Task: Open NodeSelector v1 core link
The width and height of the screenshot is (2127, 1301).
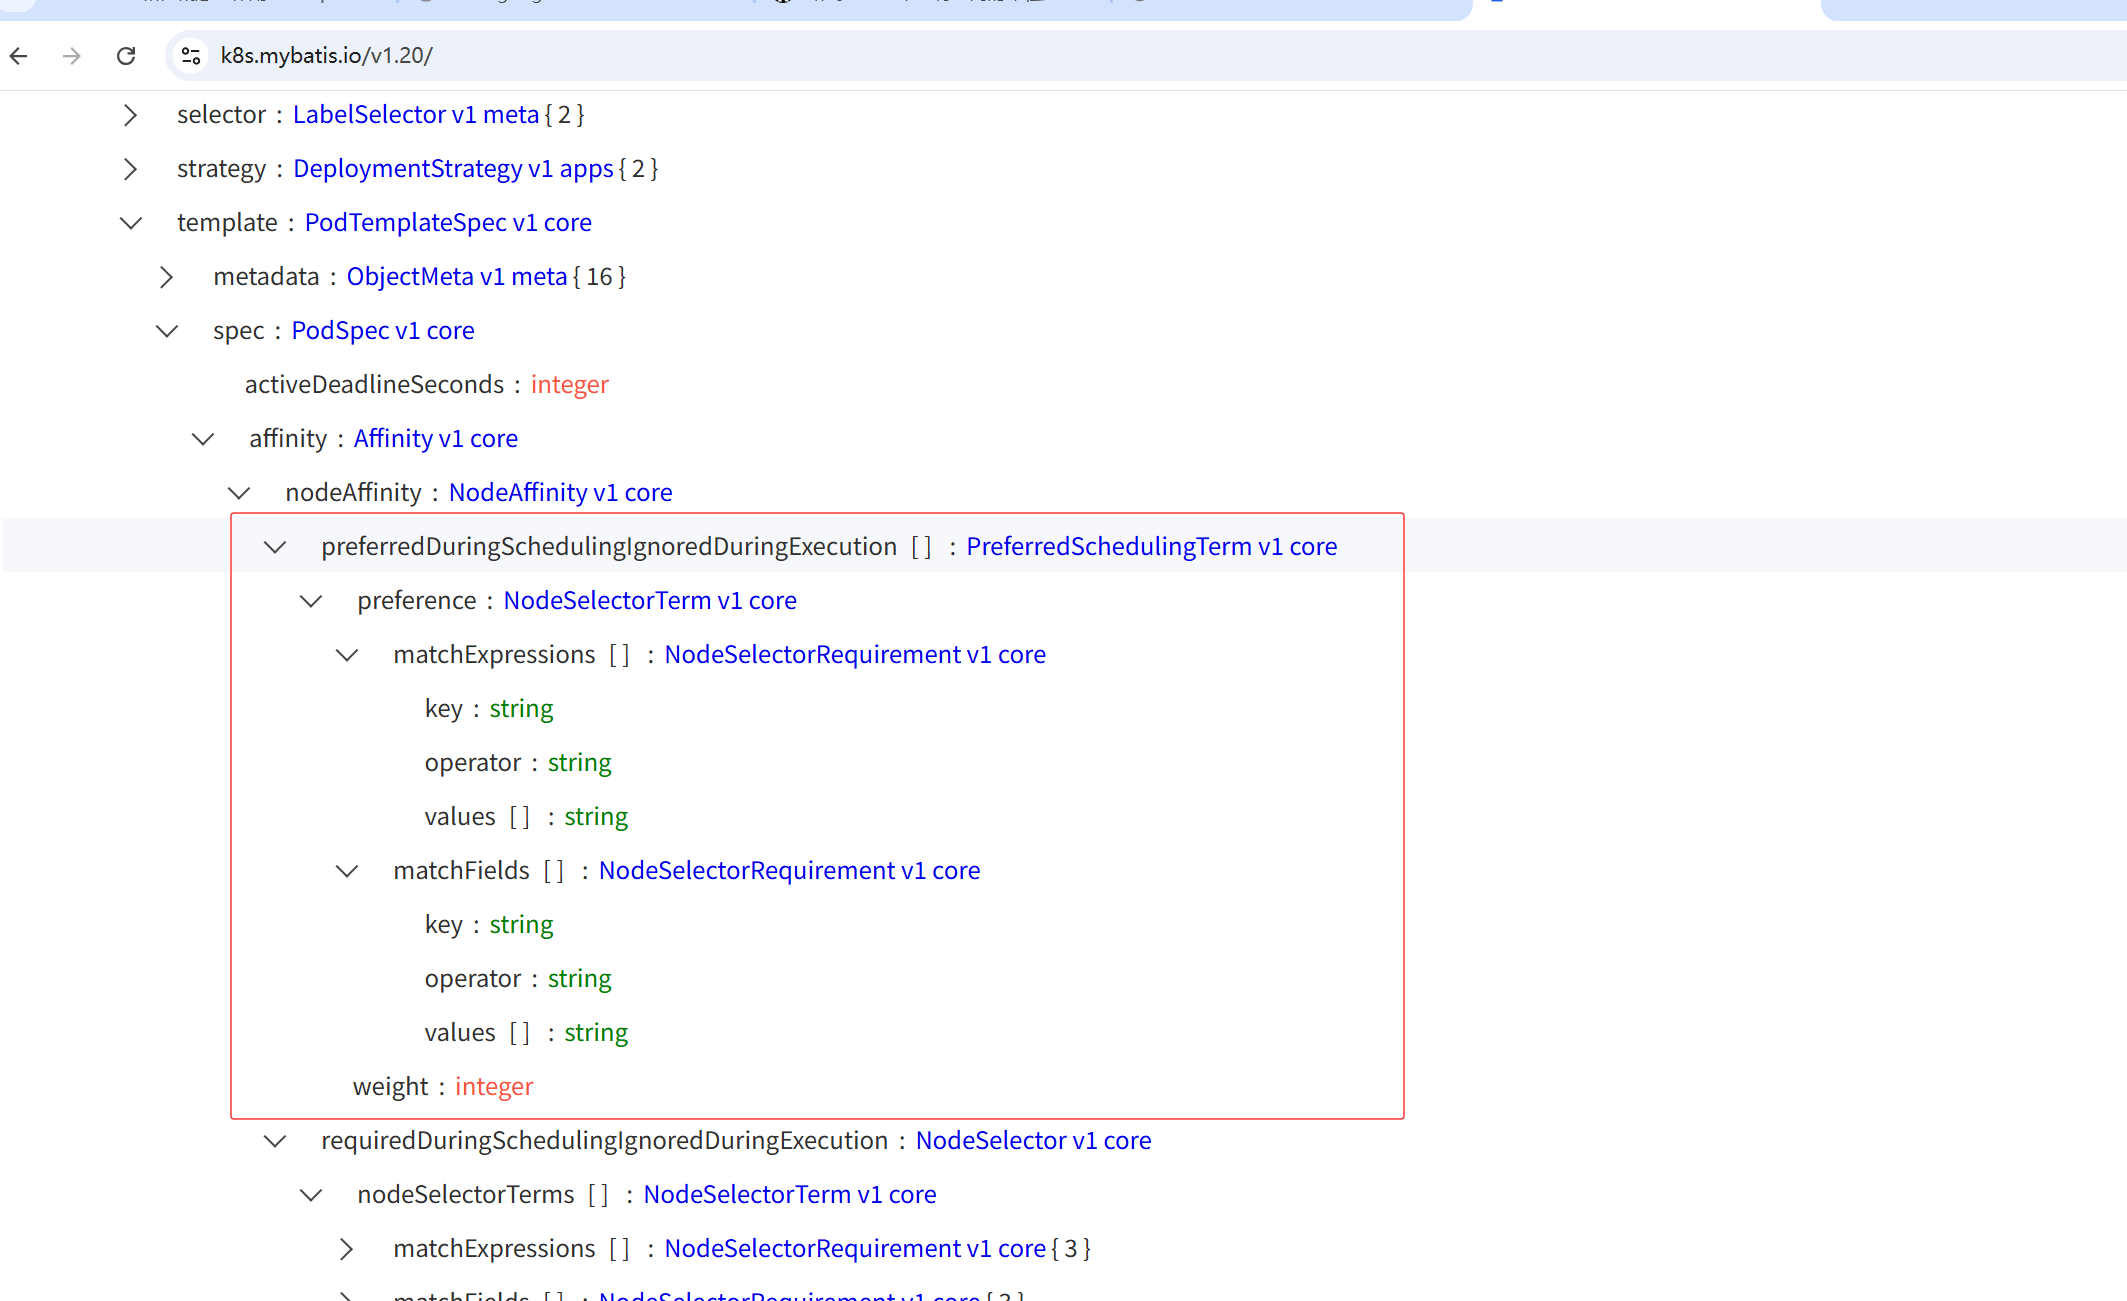Action: pos(1033,1141)
